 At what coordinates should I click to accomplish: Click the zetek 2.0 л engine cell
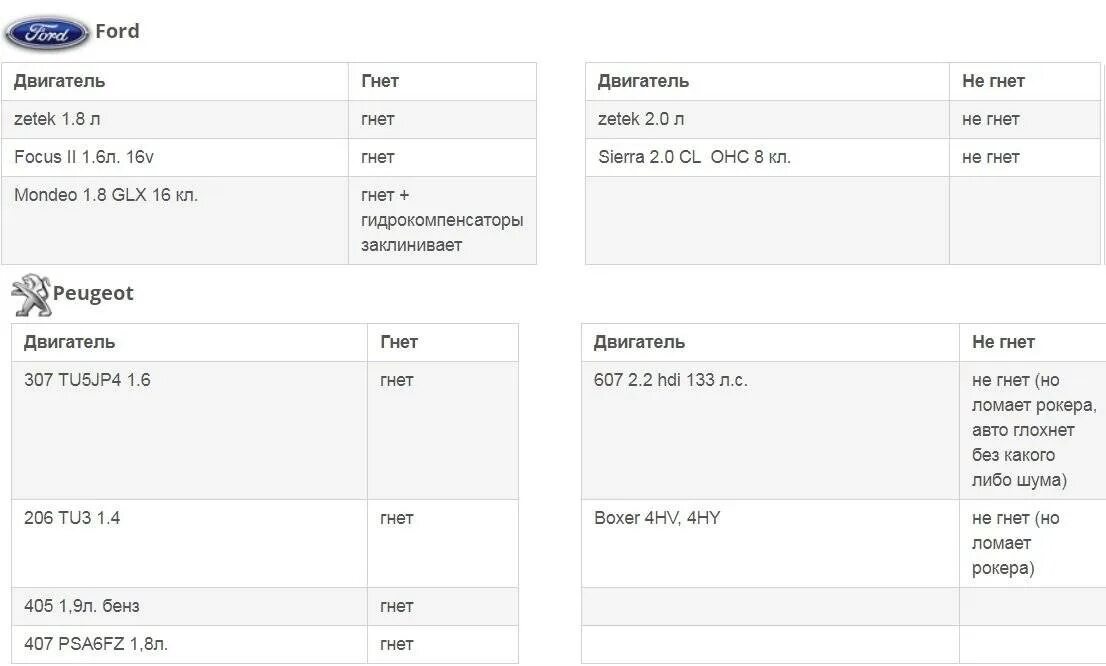coord(767,119)
